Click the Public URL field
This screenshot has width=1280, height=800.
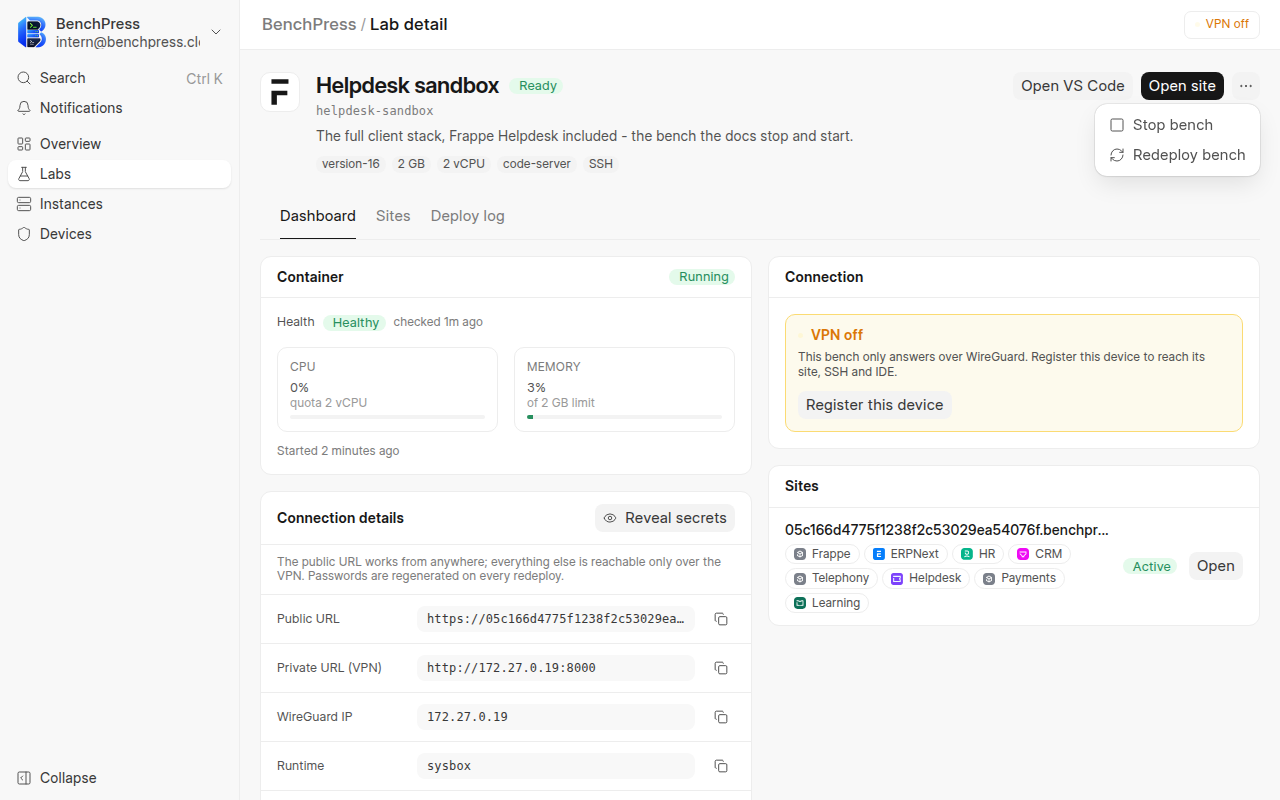(556, 619)
